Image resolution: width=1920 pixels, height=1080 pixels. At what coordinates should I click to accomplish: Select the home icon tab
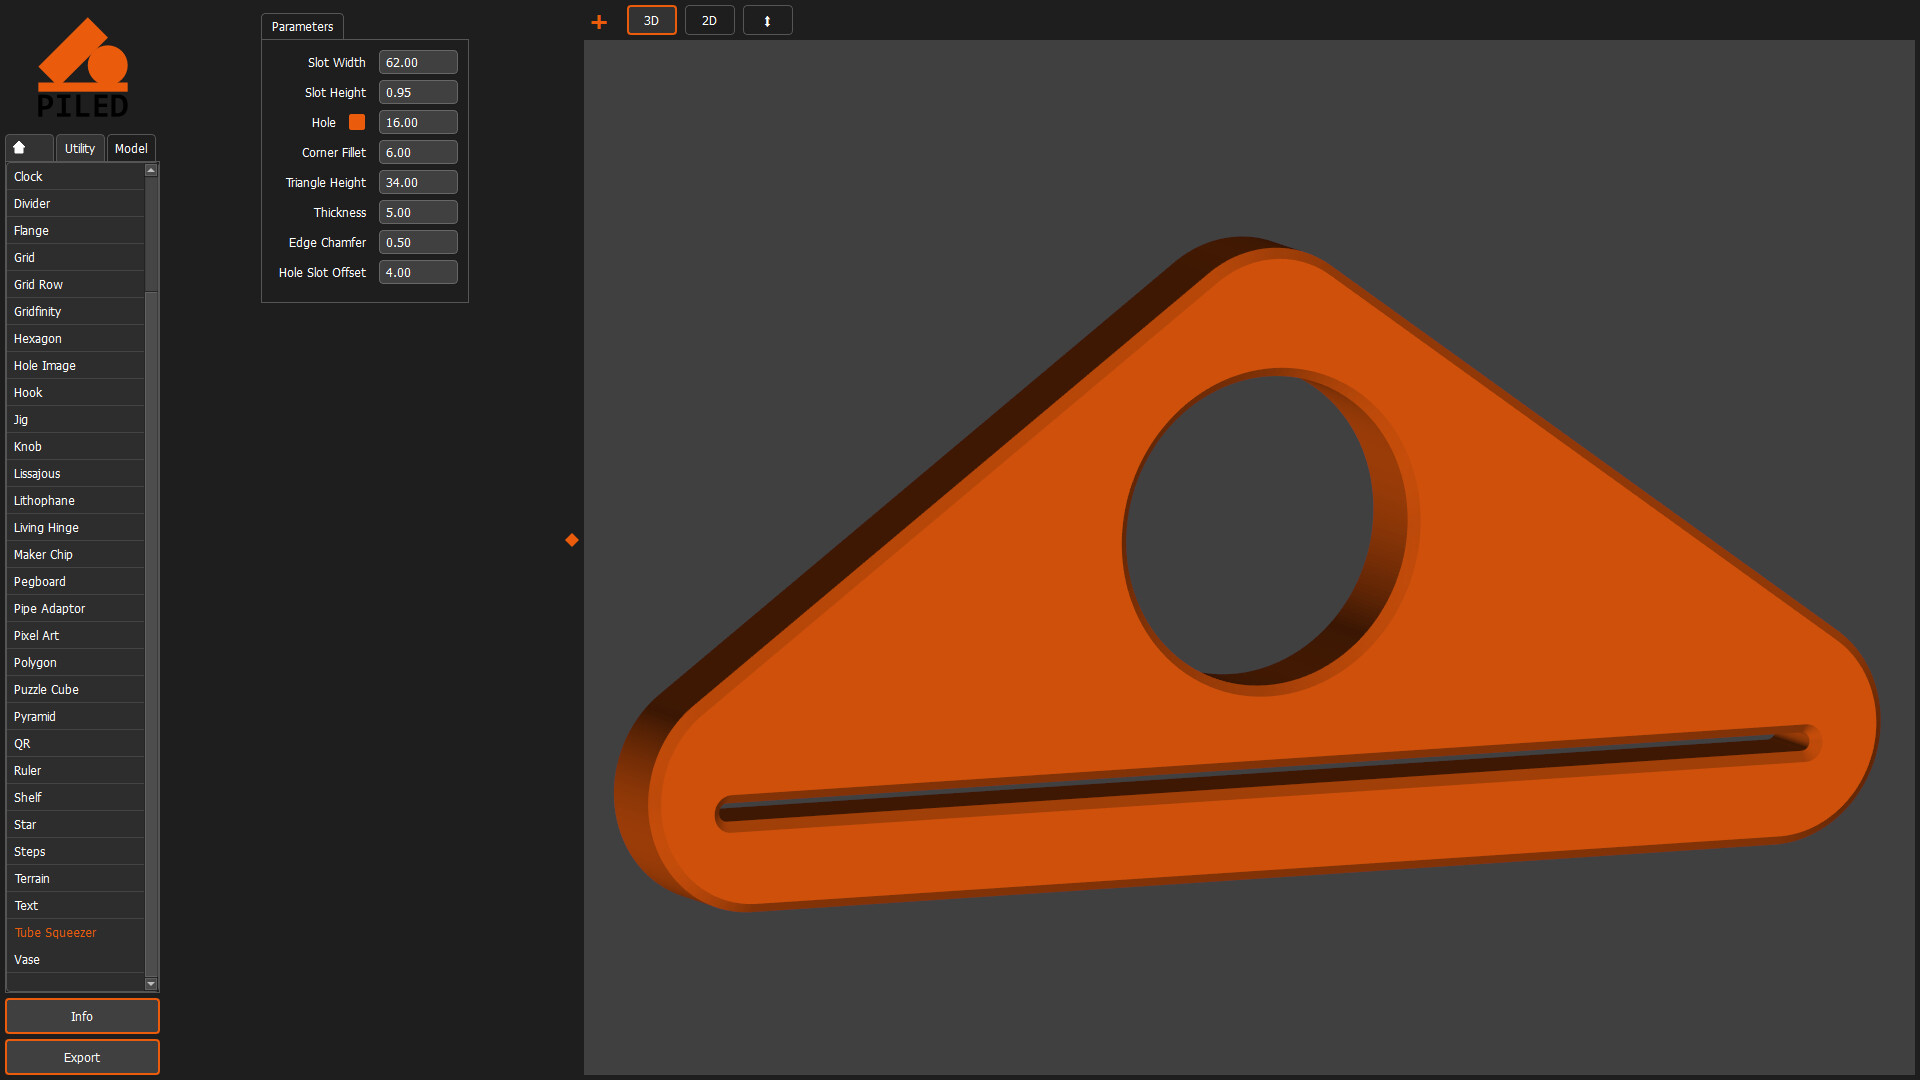(28, 147)
